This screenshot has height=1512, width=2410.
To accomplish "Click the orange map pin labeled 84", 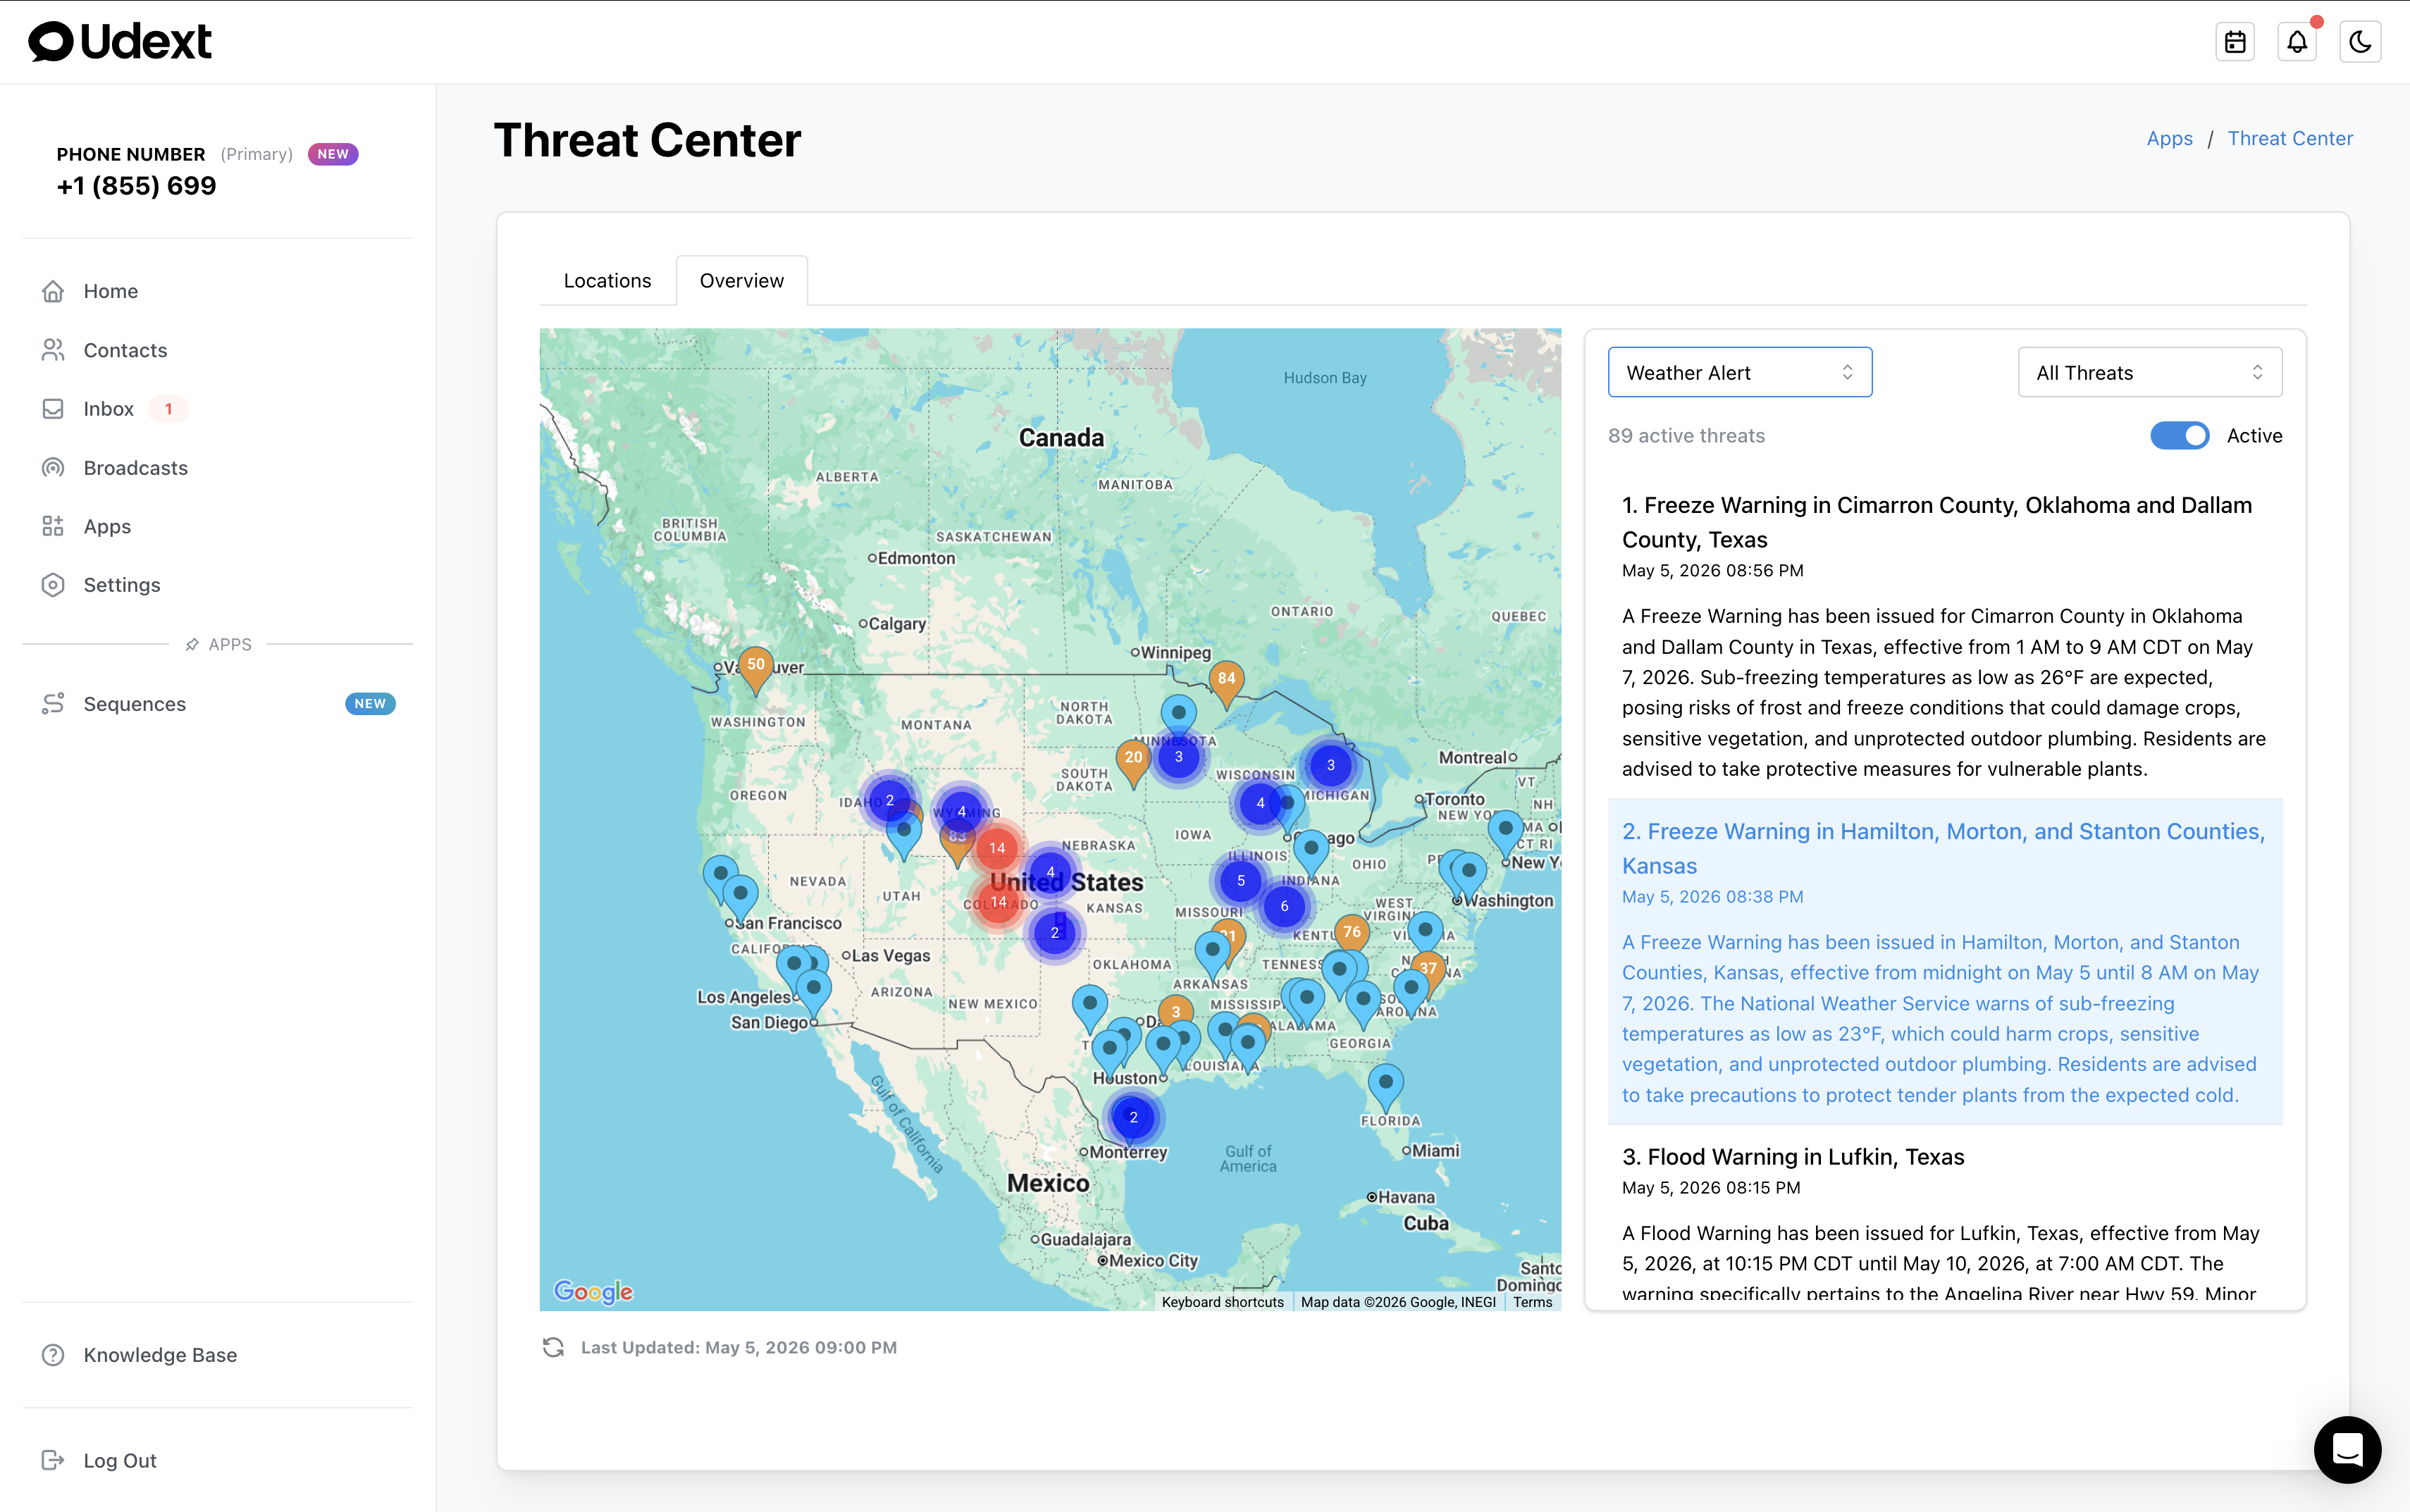I will 1226,685.
